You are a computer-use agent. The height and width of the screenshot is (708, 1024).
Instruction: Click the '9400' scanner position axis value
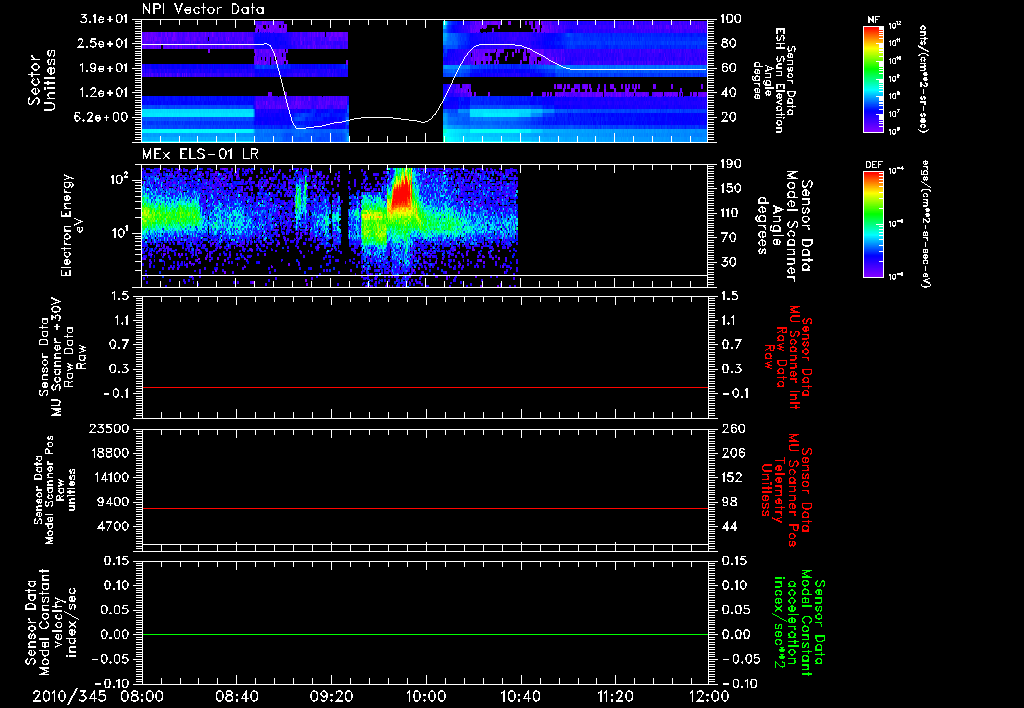click(114, 502)
